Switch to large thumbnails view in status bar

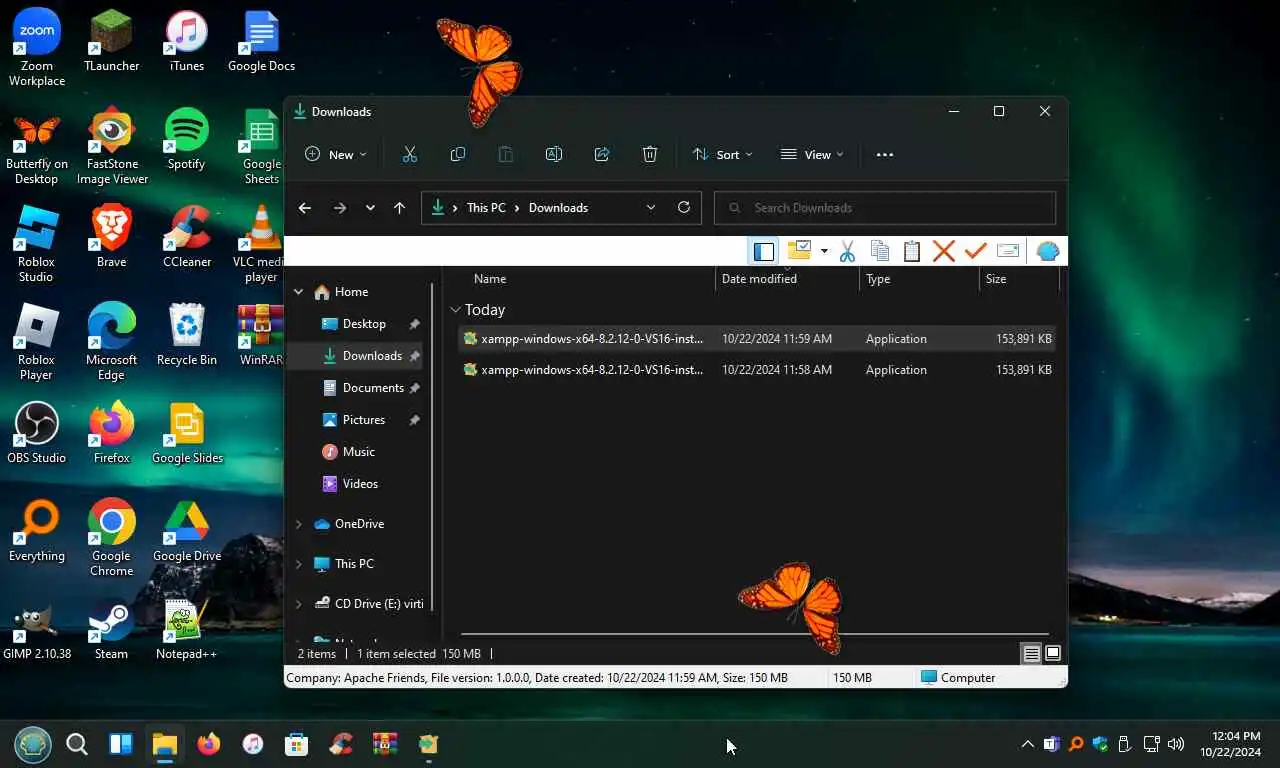[x=1053, y=654]
